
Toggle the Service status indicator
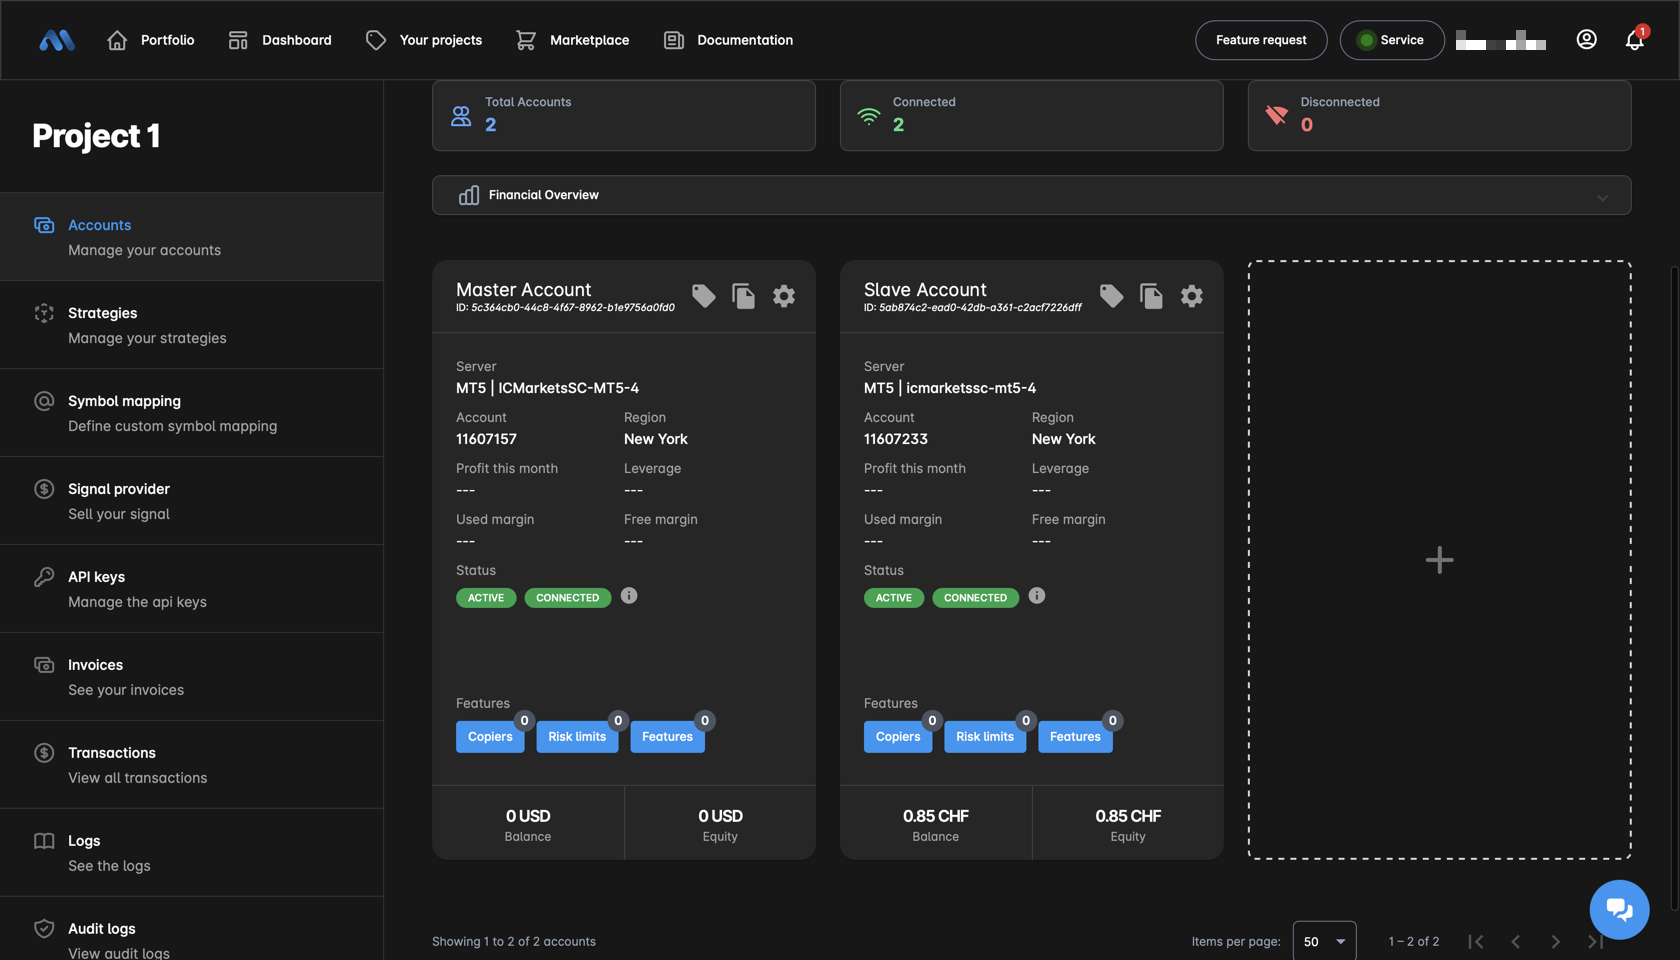[x=1391, y=40]
